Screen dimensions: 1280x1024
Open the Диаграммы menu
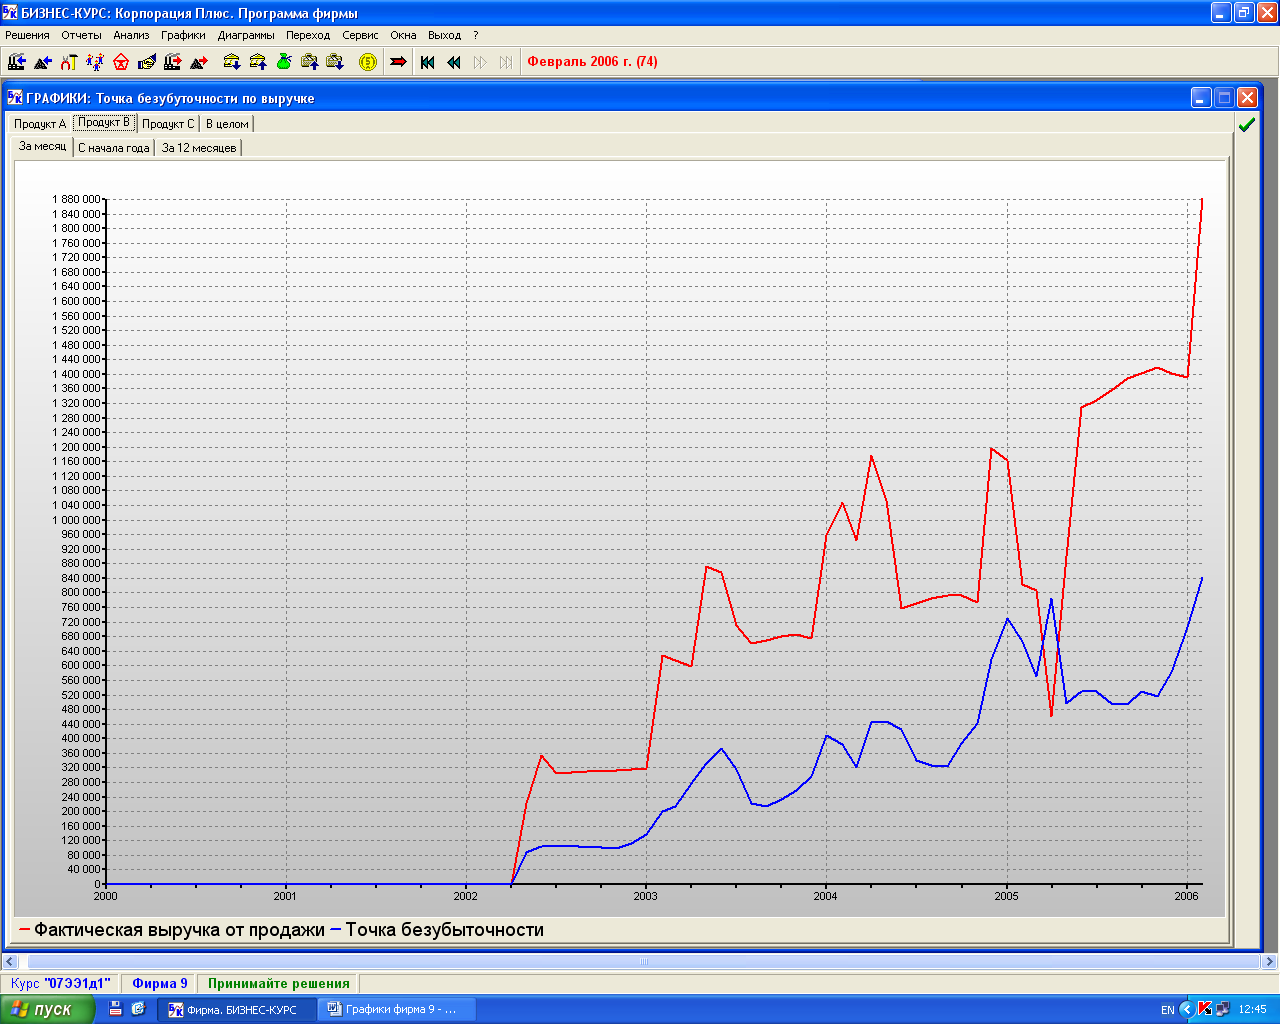(246, 35)
